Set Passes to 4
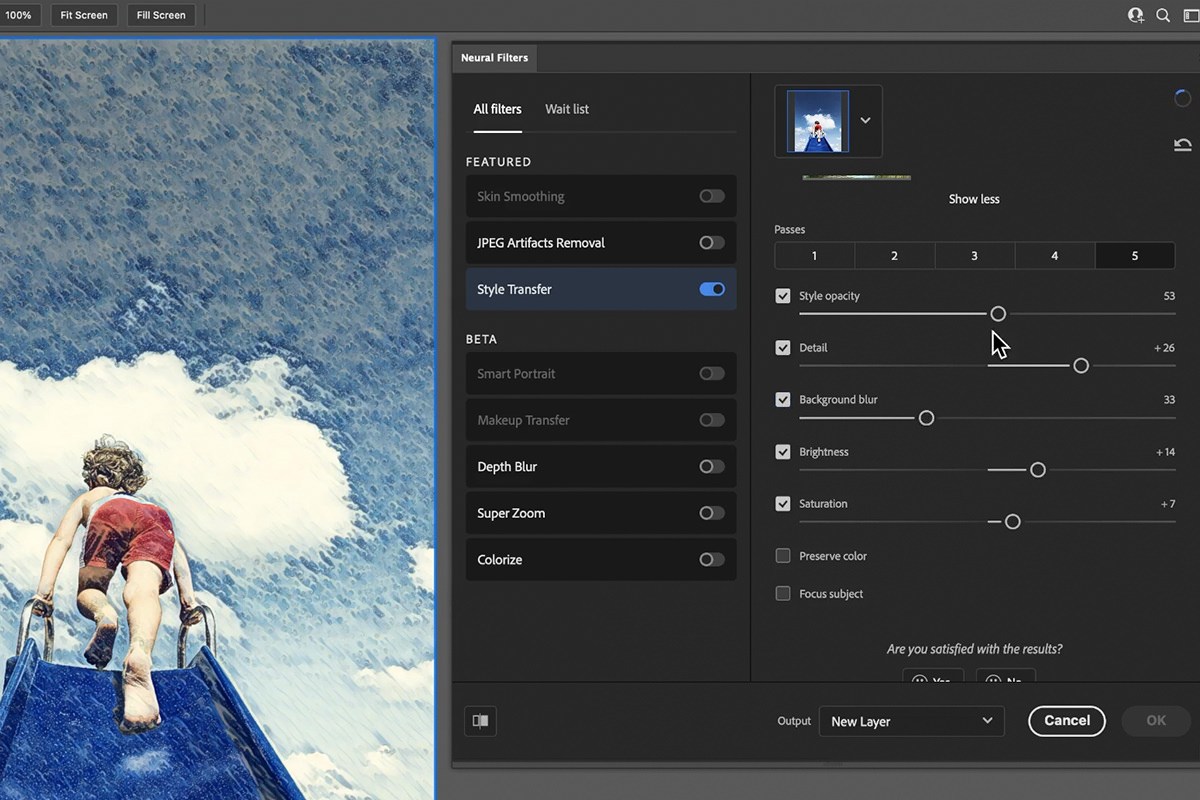Image resolution: width=1200 pixels, height=800 pixels. [x=1054, y=256]
